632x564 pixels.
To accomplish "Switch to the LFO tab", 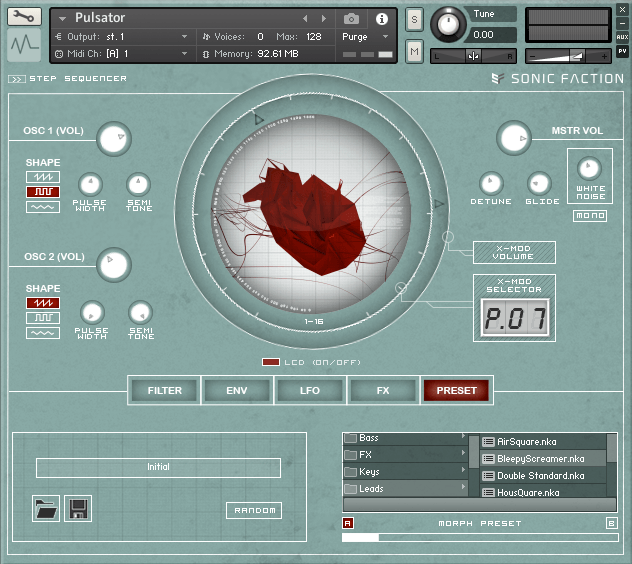I will click(310, 390).
